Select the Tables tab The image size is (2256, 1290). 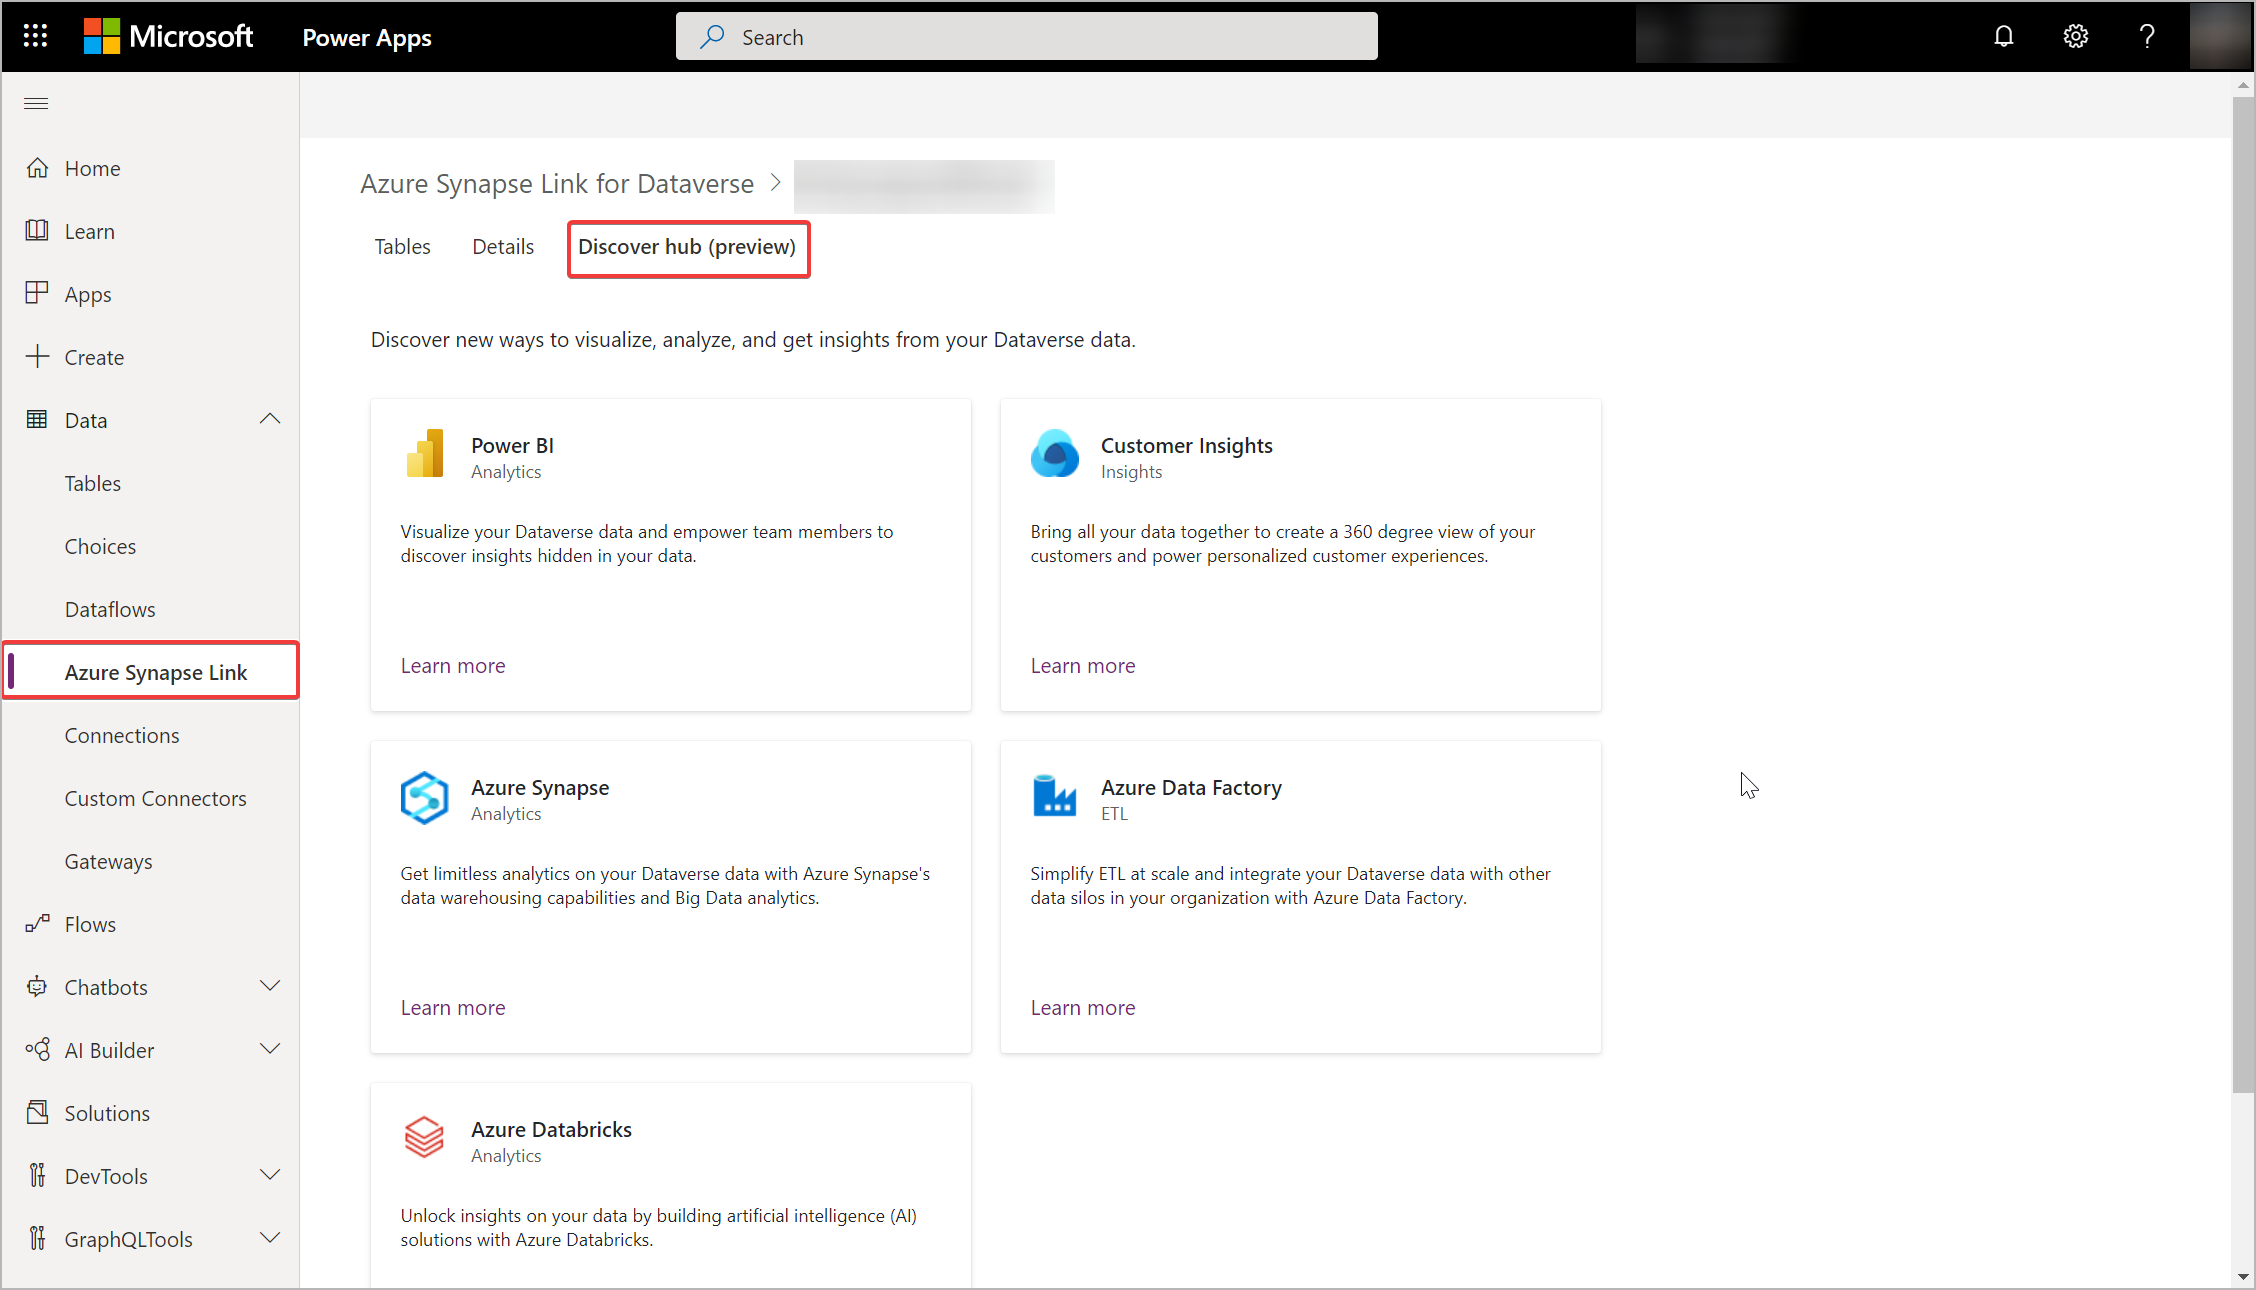(401, 245)
